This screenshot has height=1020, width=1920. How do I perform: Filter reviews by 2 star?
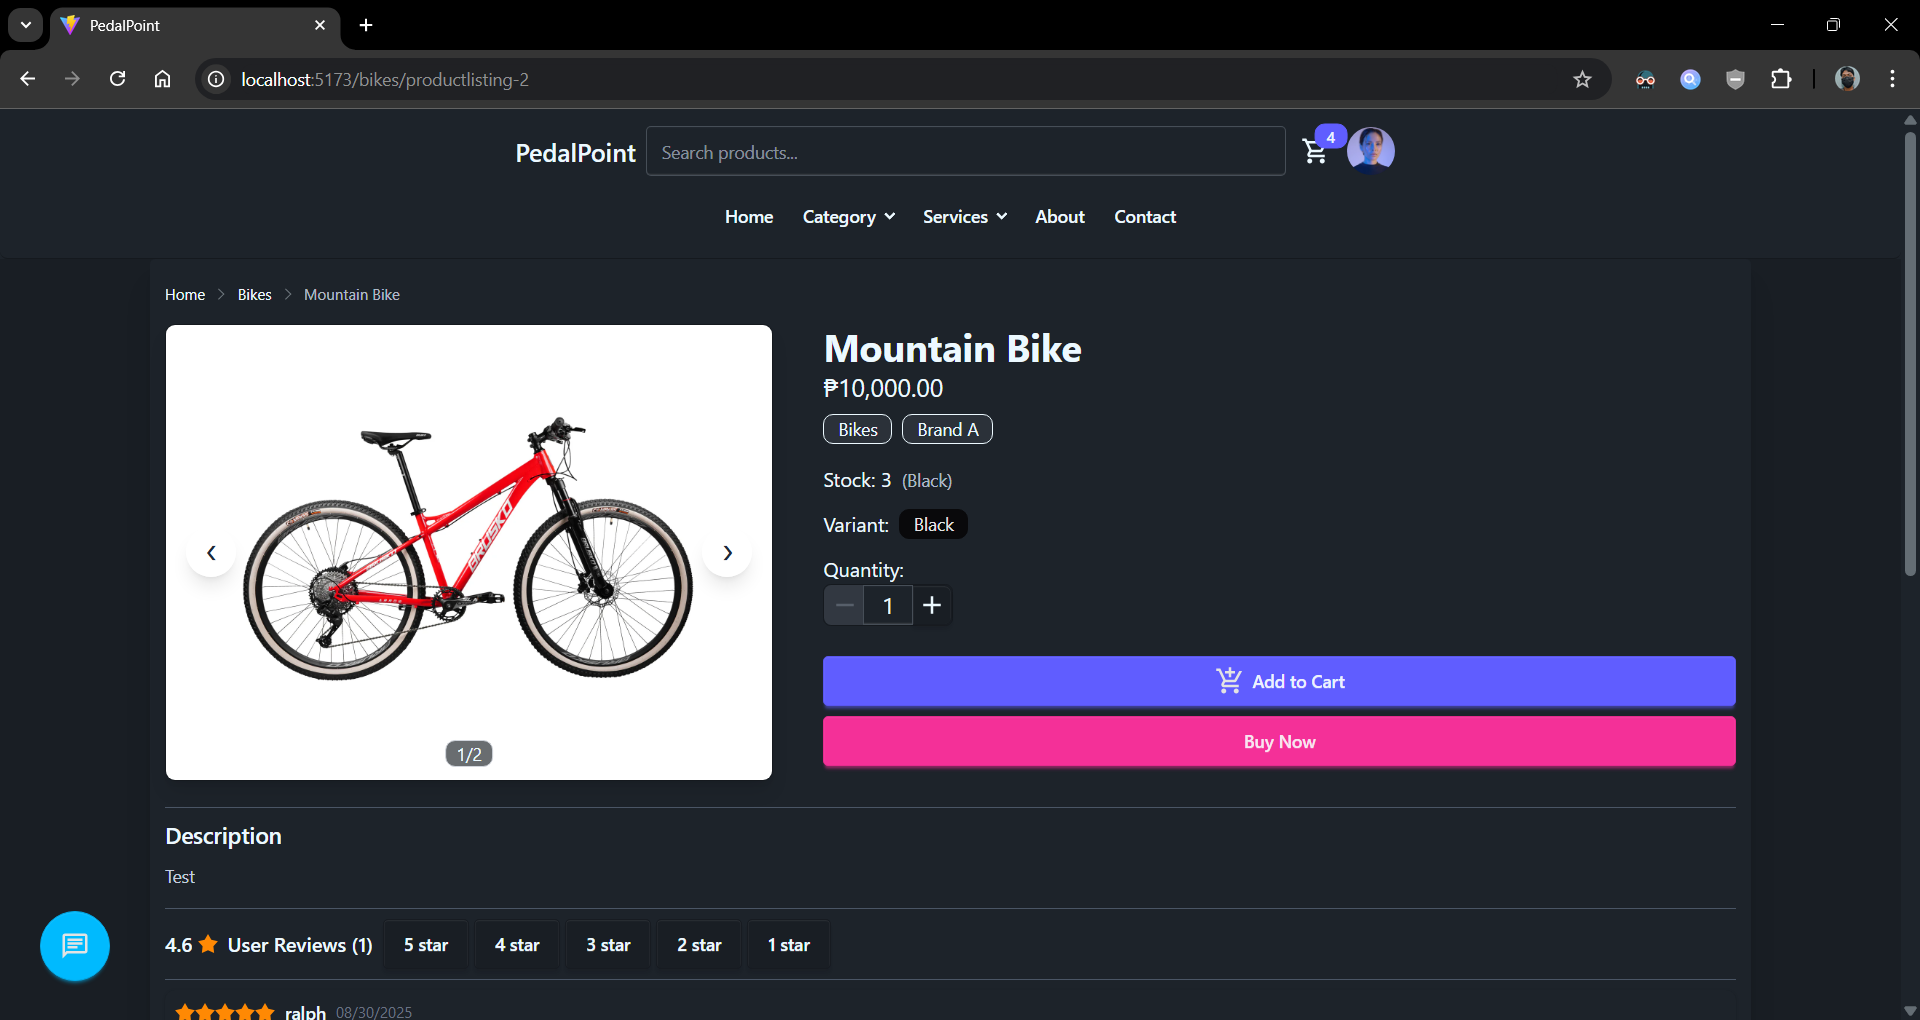click(699, 945)
